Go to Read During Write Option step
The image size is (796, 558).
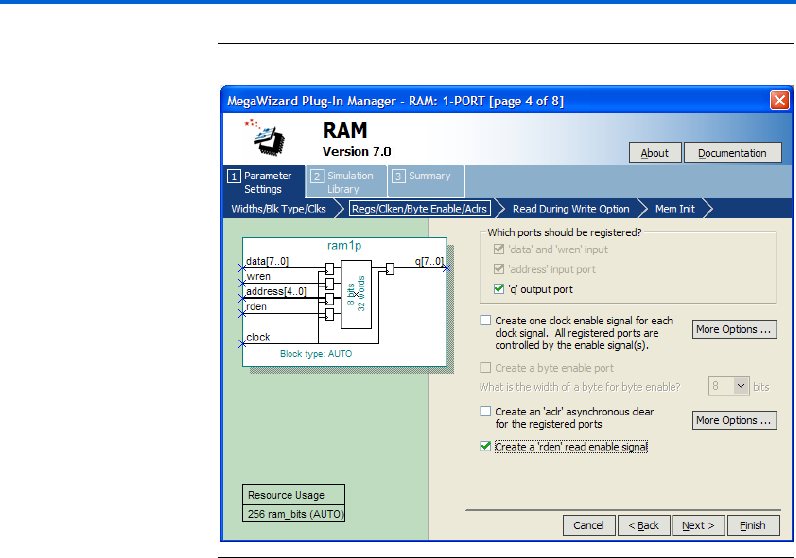pyautogui.click(x=571, y=209)
